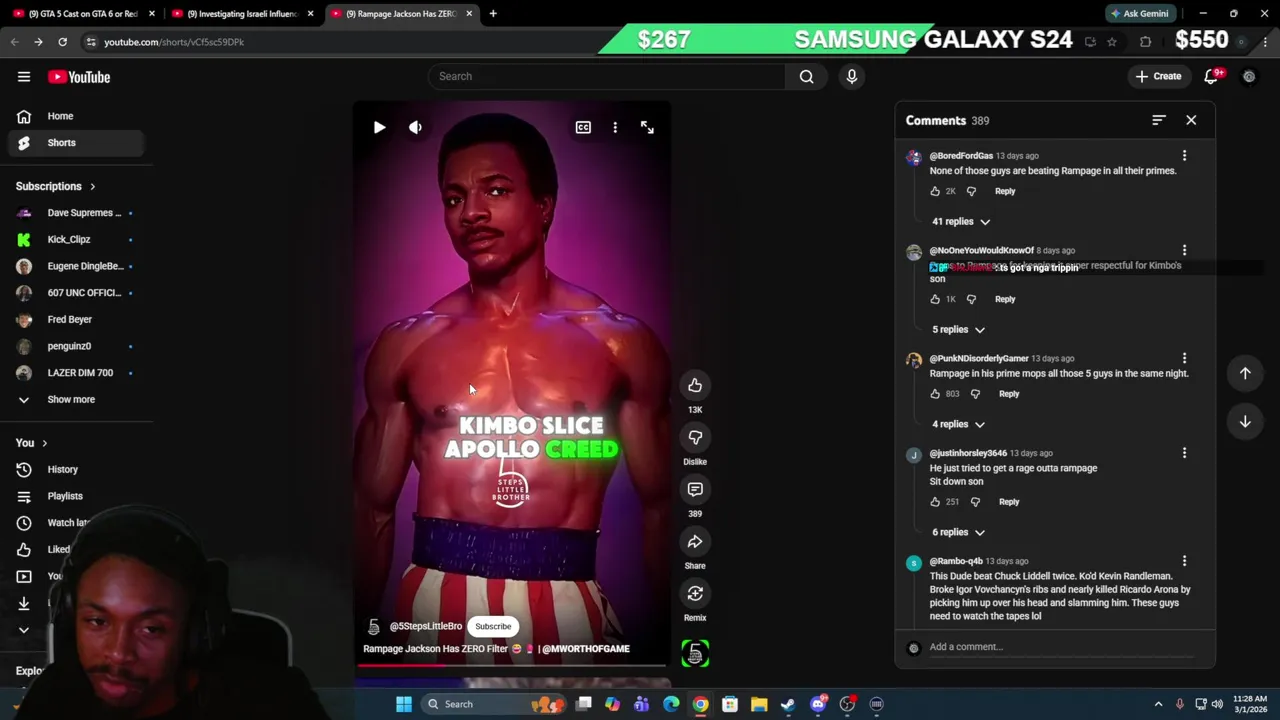The image size is (1280, 720).
Task: Go to the YouTube logo home
Action: click(79, 77)
